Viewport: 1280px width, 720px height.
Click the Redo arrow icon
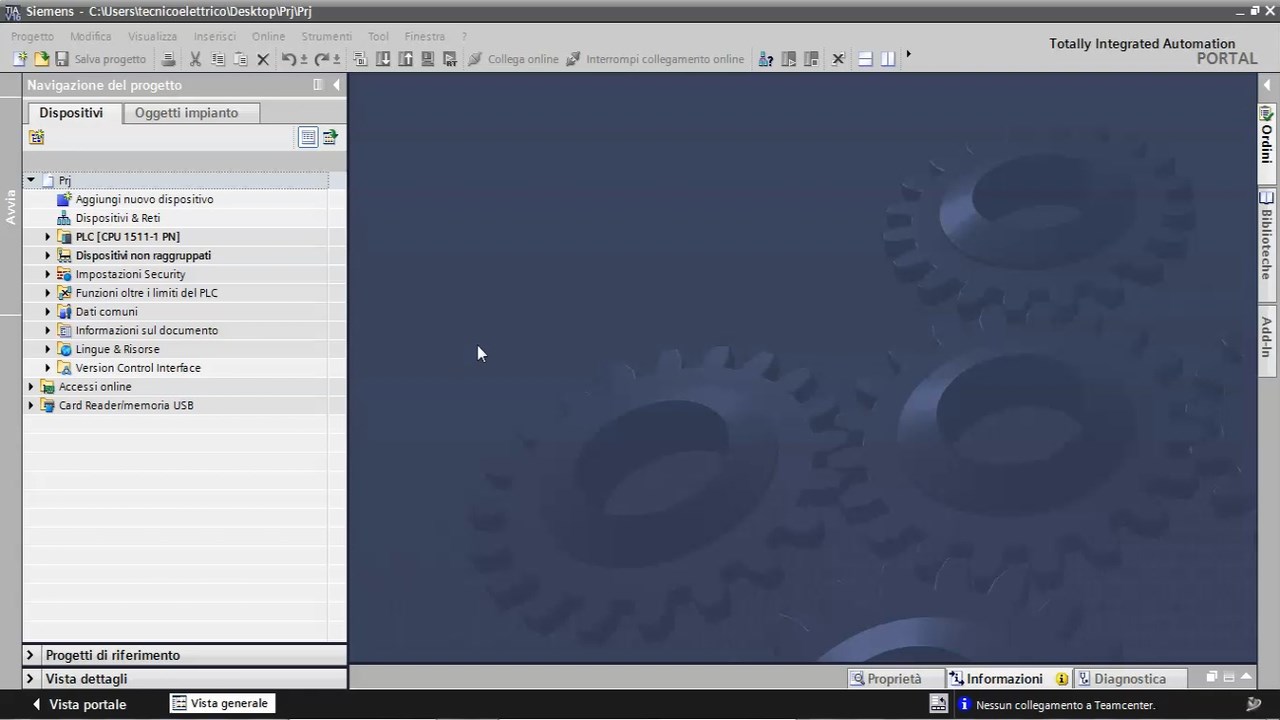click(x=322, y=59)
